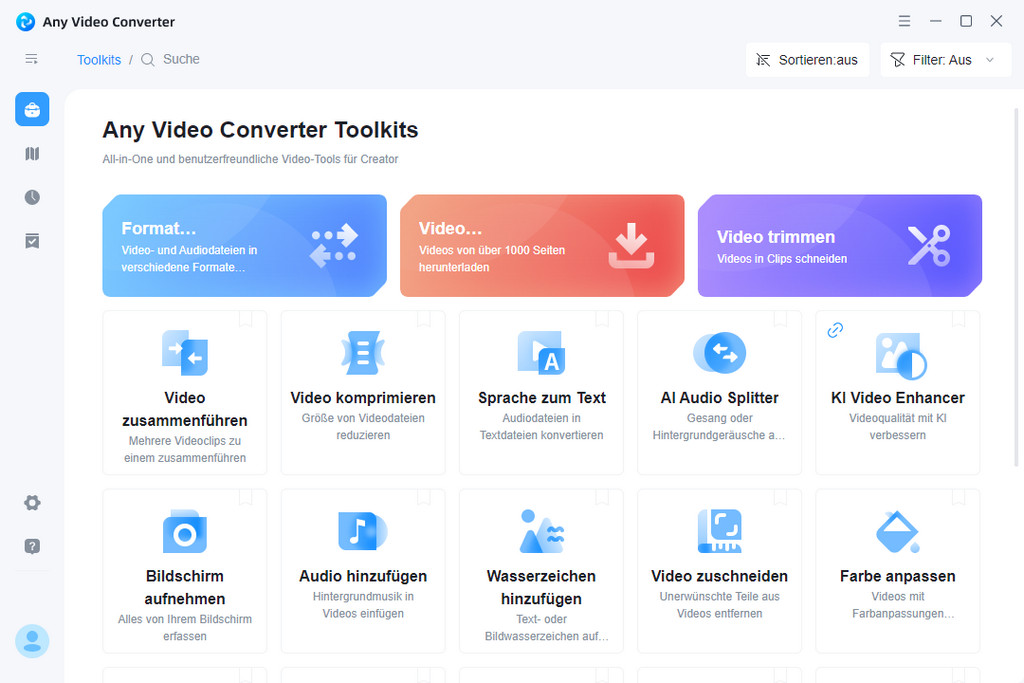The image size is (1024, 683).
Task: Open the Toolkits briefcase sidebar icon
Action: pos(32,109)
